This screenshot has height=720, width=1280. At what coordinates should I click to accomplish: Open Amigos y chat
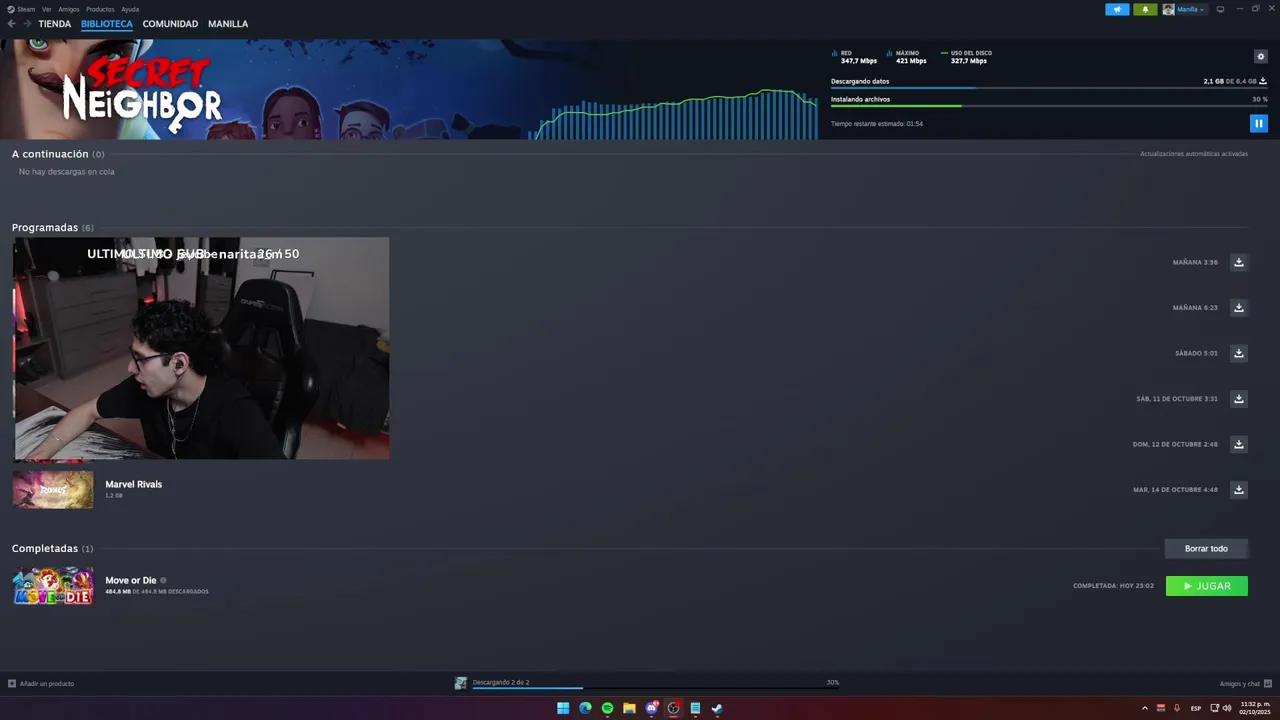[1246, 684]
